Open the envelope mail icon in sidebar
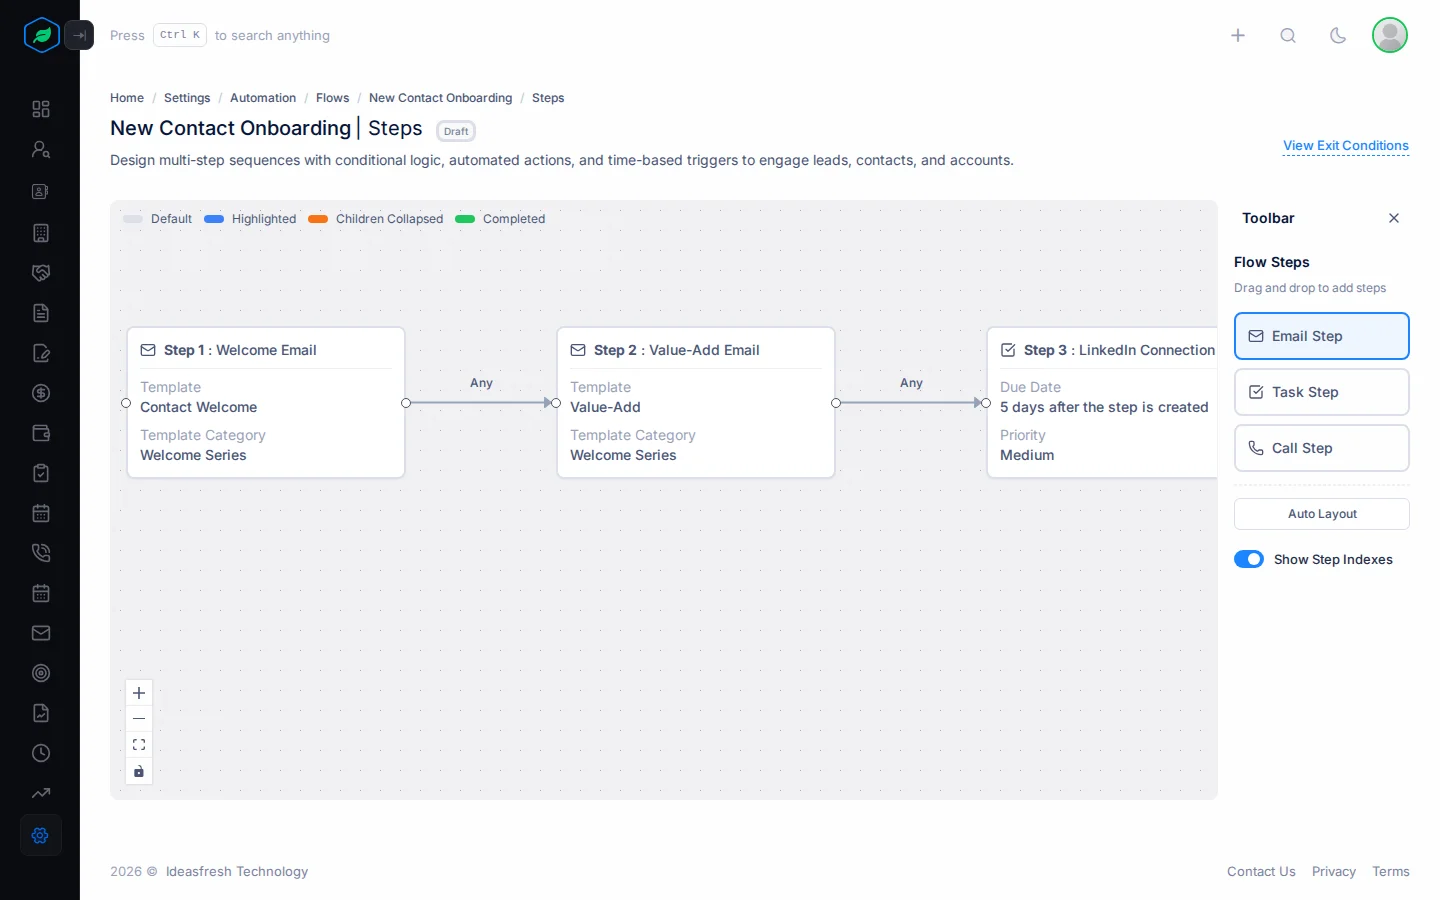Image resolution: width=1440 pixels, height=900 pixels. 41,633
